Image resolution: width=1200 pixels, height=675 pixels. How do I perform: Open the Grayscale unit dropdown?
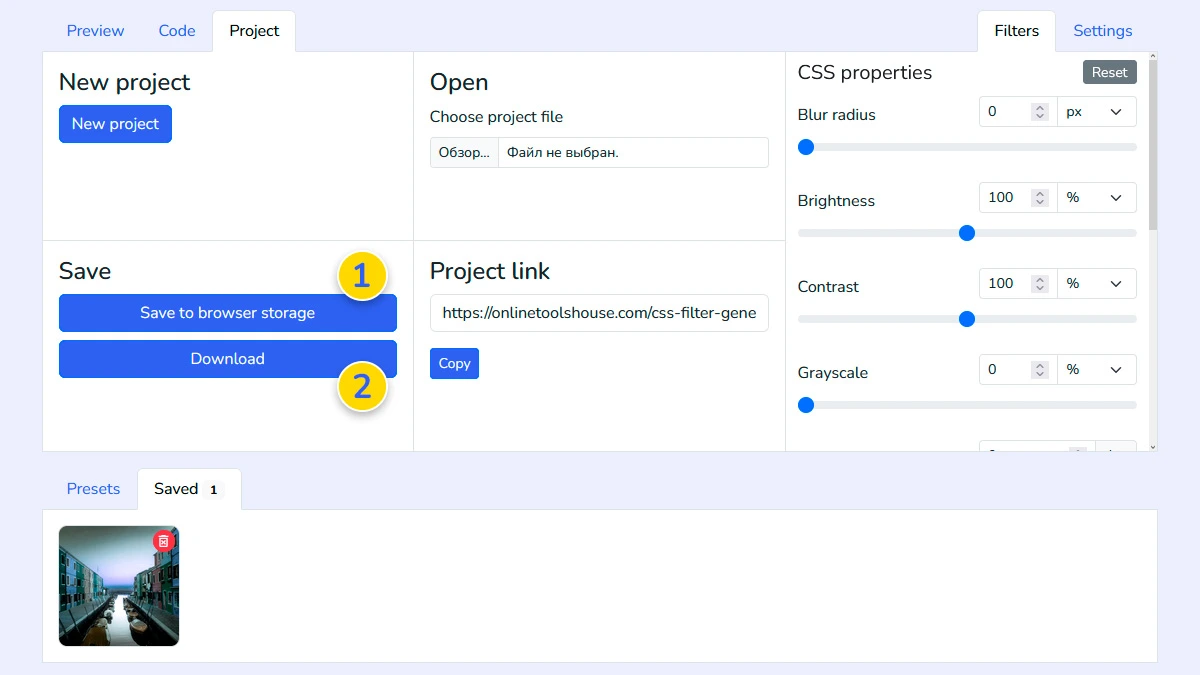click(1097, 369)
